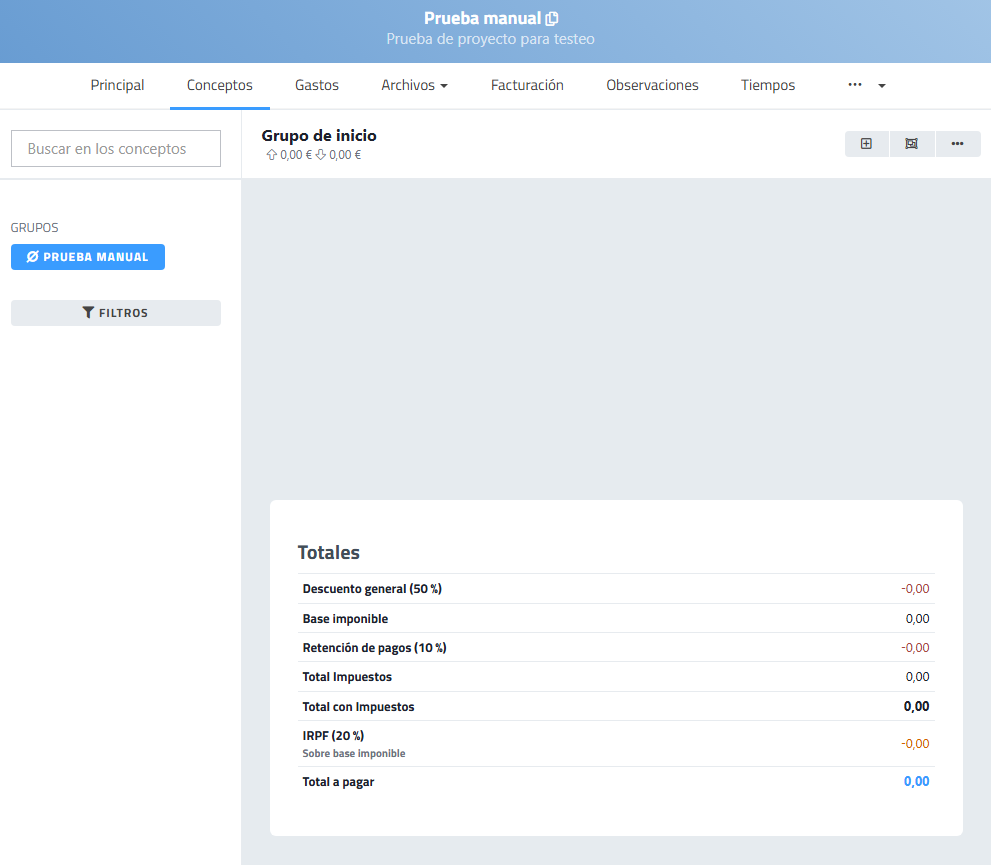The image size is (991, 865).
Task: Click the add concept plus icon
Action: [x=866, y=144]
